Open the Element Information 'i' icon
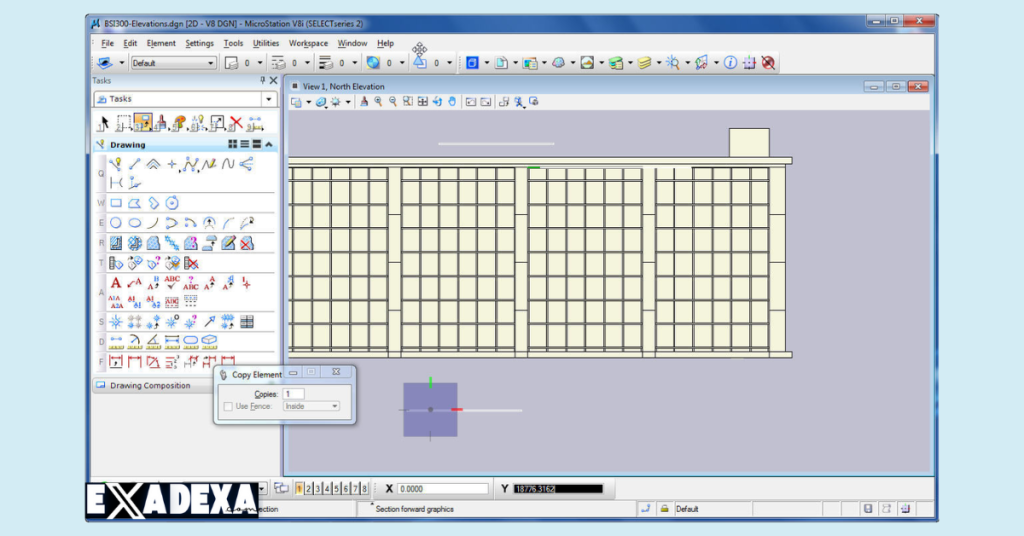Screen dimensions: 1024x536 [731, 63]
